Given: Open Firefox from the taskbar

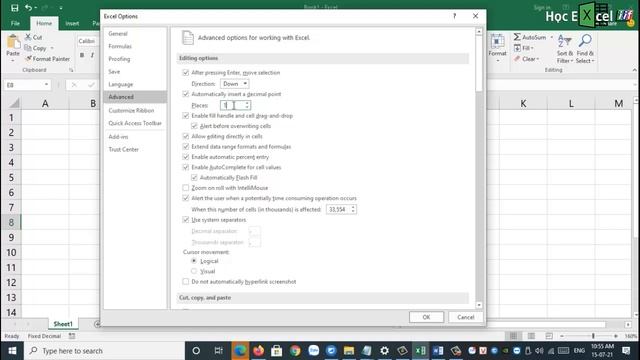Looking at the screenshot, I should coord(258,351).
